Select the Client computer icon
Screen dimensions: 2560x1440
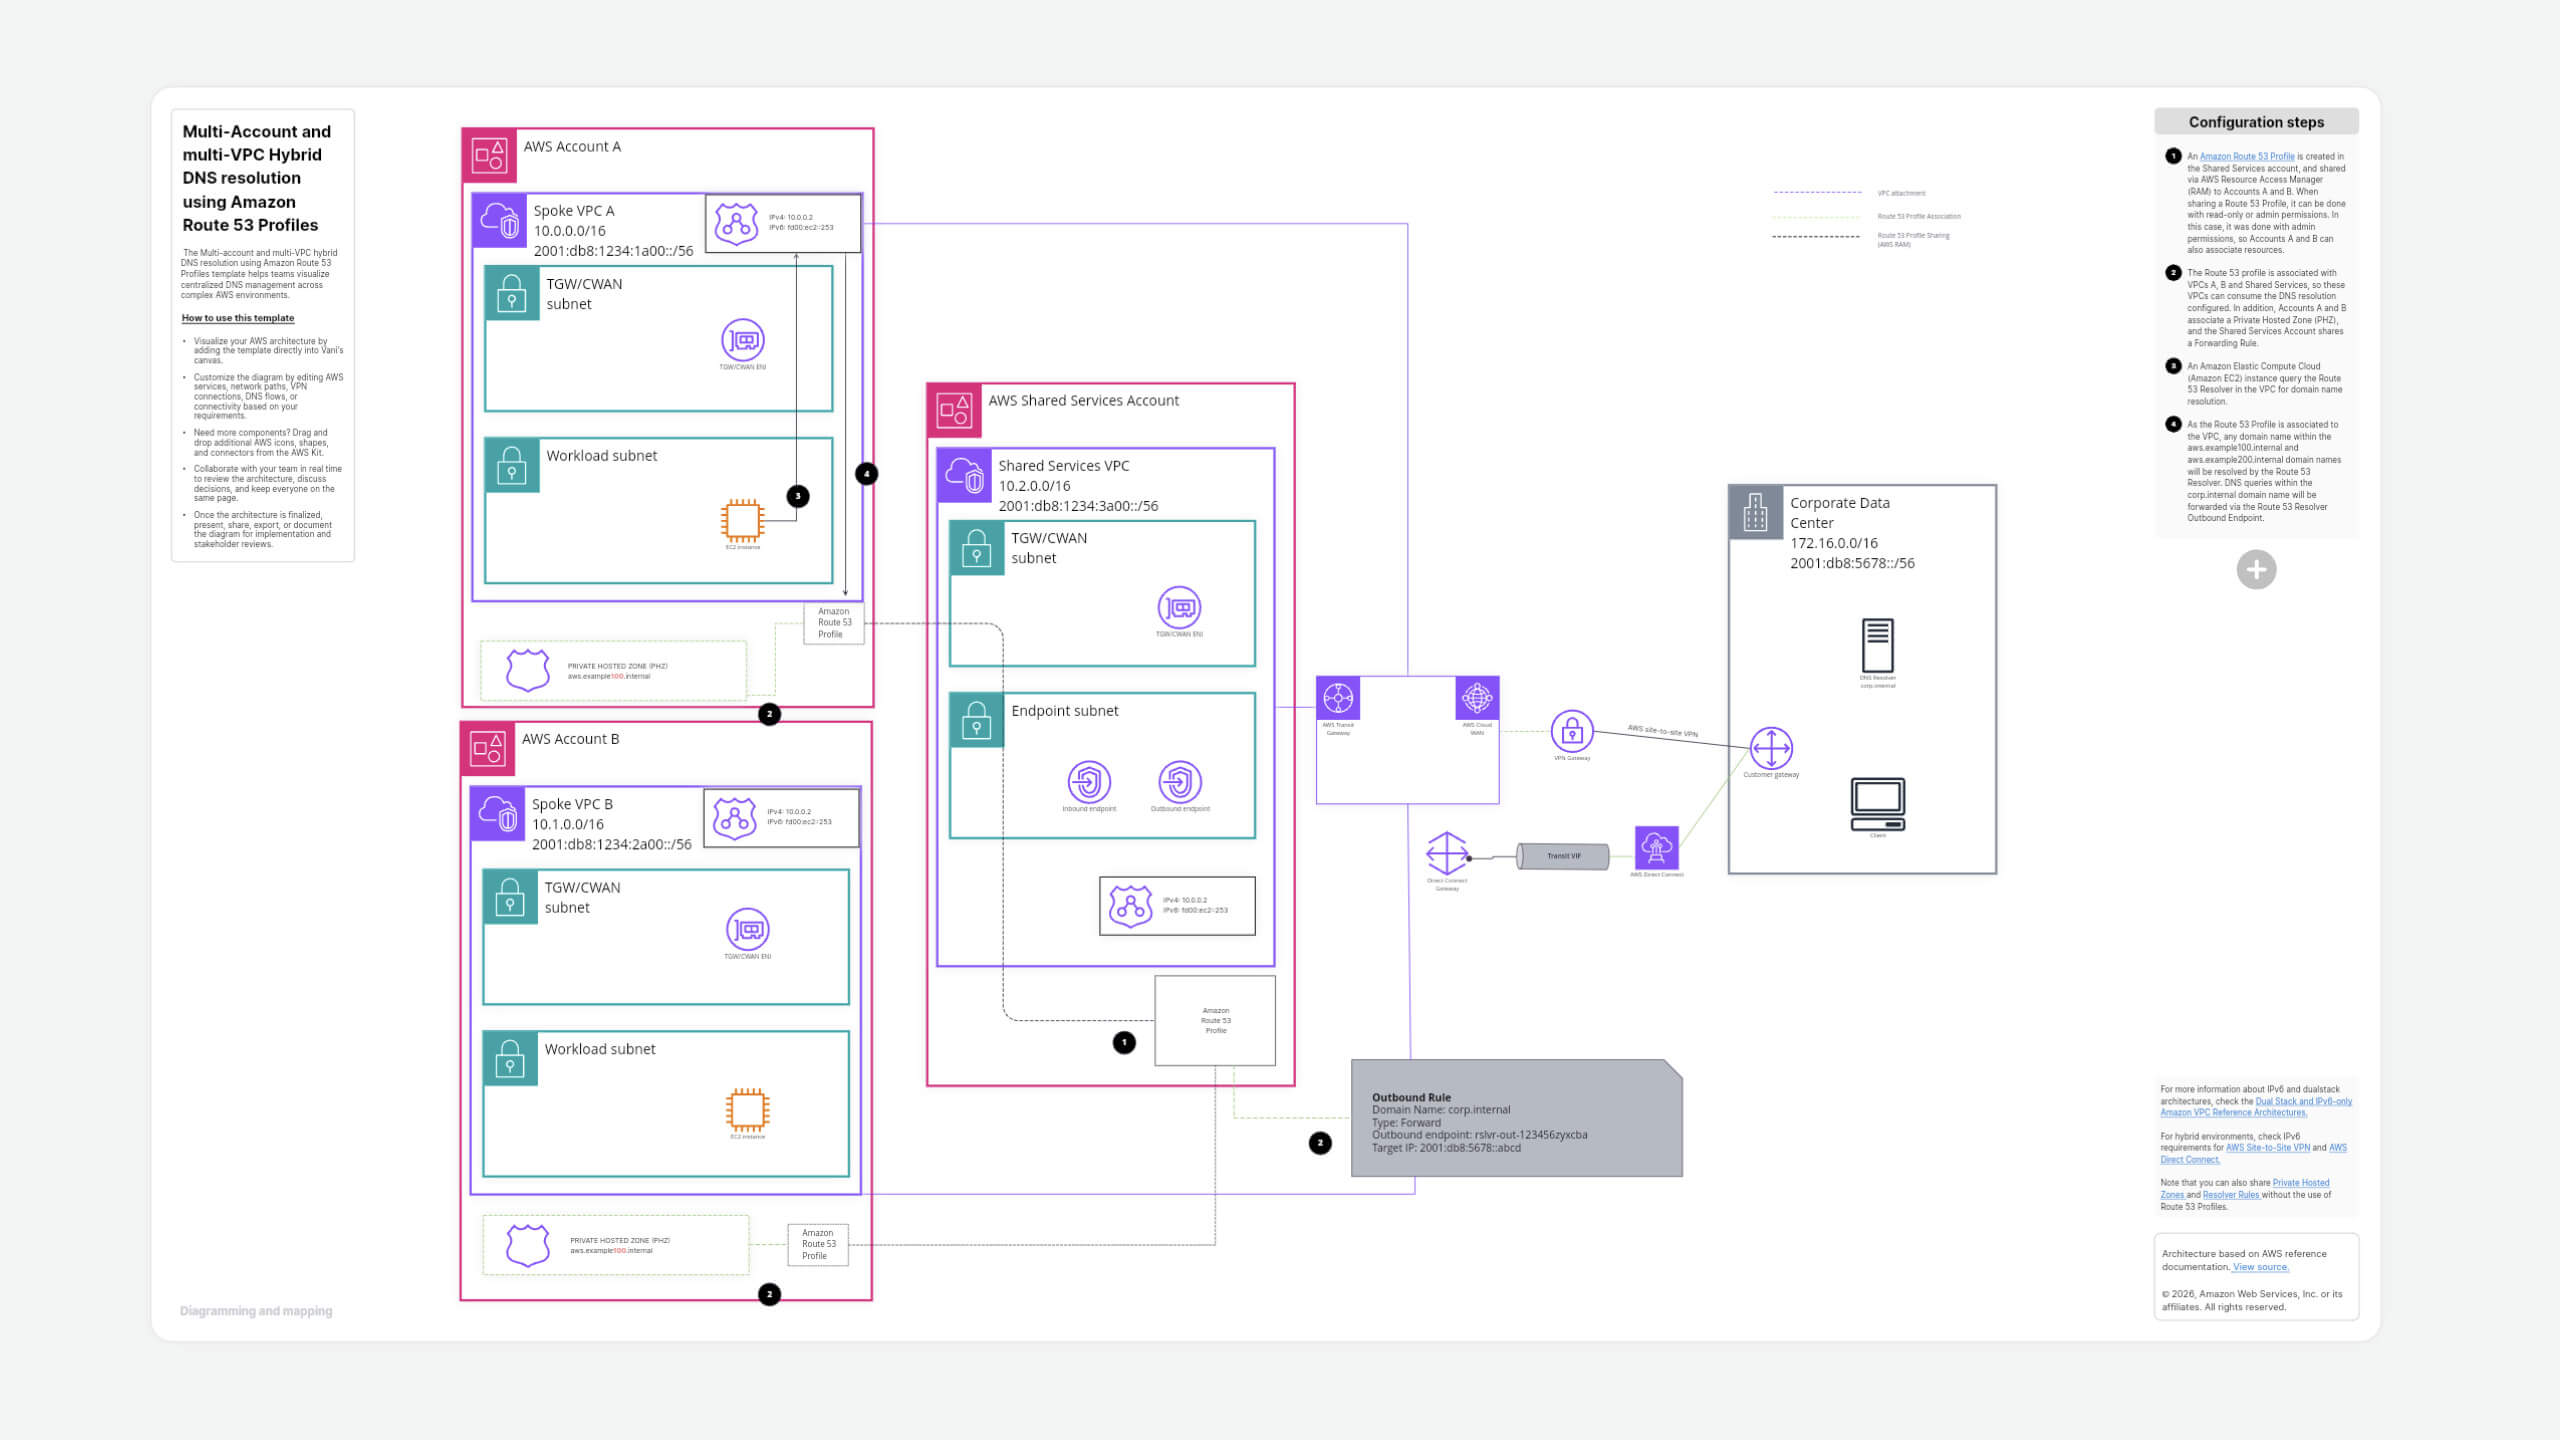[x=1877, y=804]
